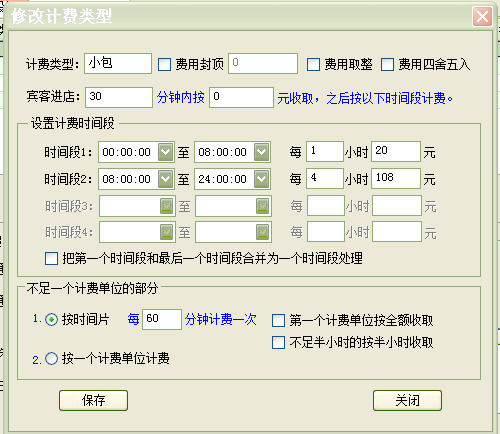Open the disabled 时间段3 start time dropdown

pyautogui.click(x=167, y=206)
